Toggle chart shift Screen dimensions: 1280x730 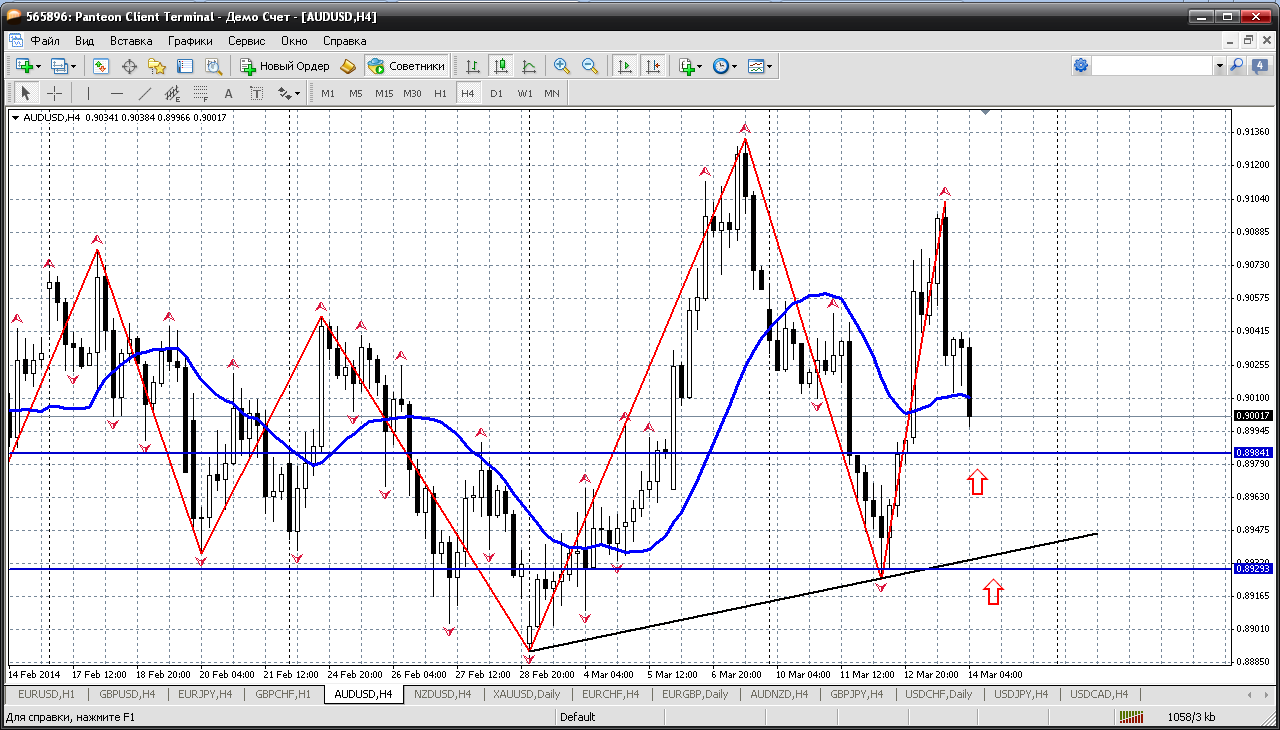pos(653,66)
